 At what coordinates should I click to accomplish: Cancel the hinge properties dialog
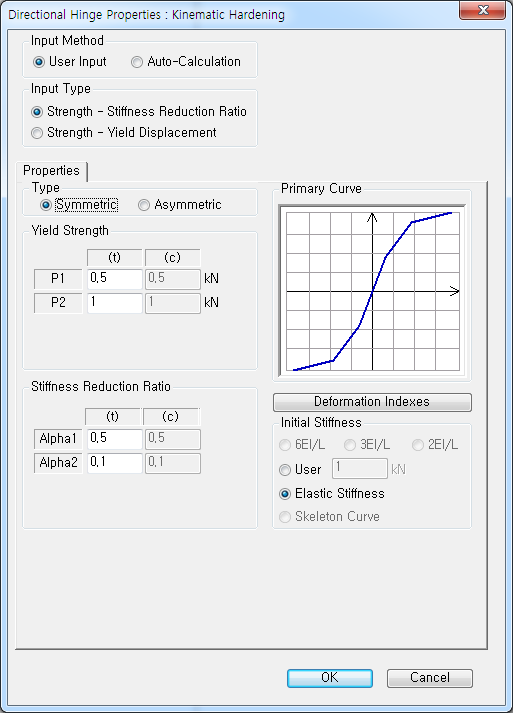pyautogui.click(x=430, y=678)
